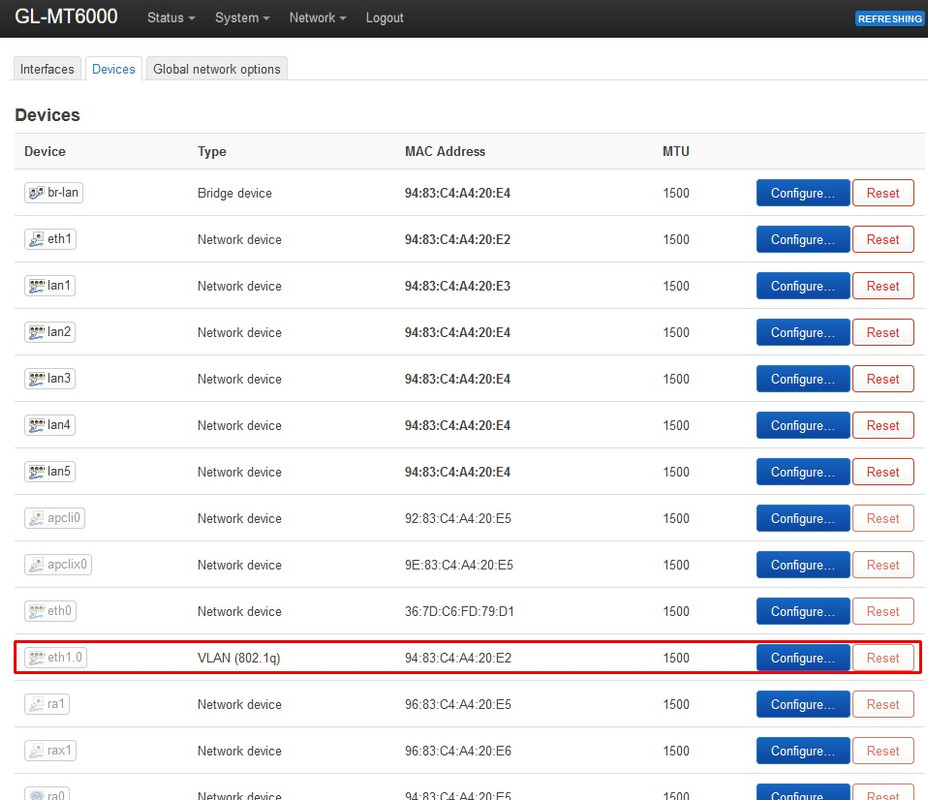Click the apclix0 device badge
This screenshot has height=800, width=928.
[58, 564]
